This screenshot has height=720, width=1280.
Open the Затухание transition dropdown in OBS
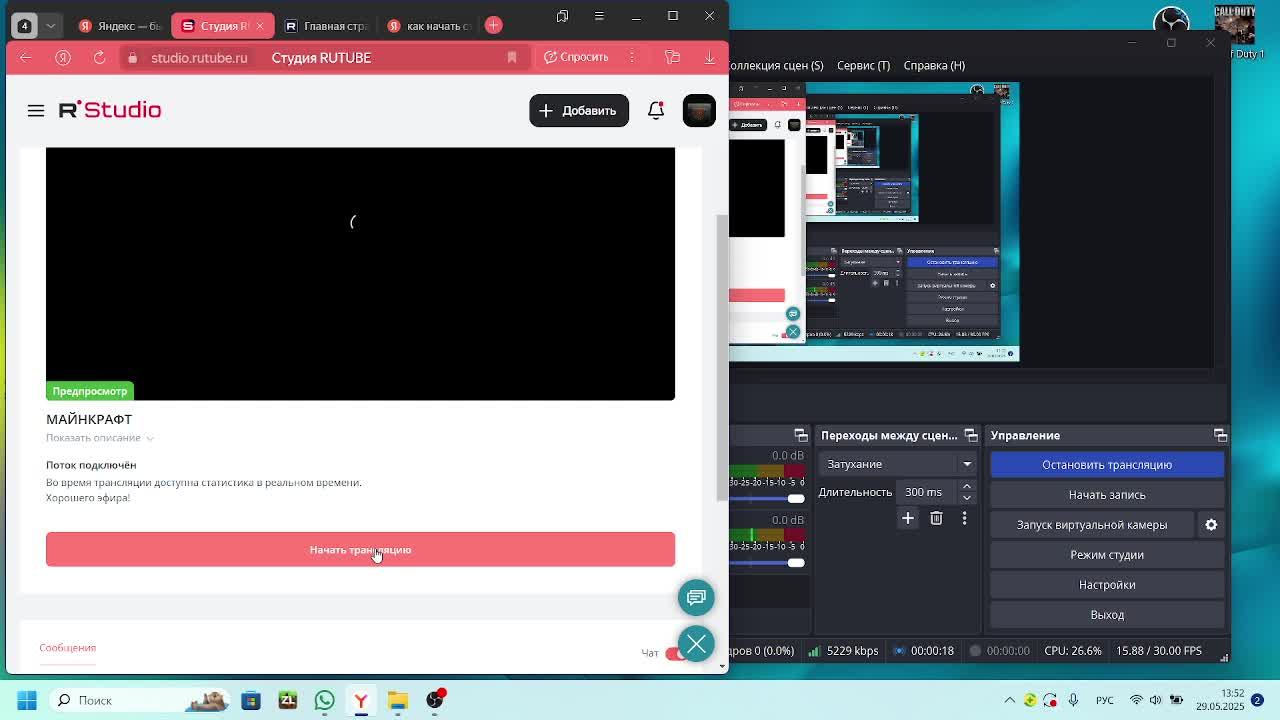click(x=898, y=464)
